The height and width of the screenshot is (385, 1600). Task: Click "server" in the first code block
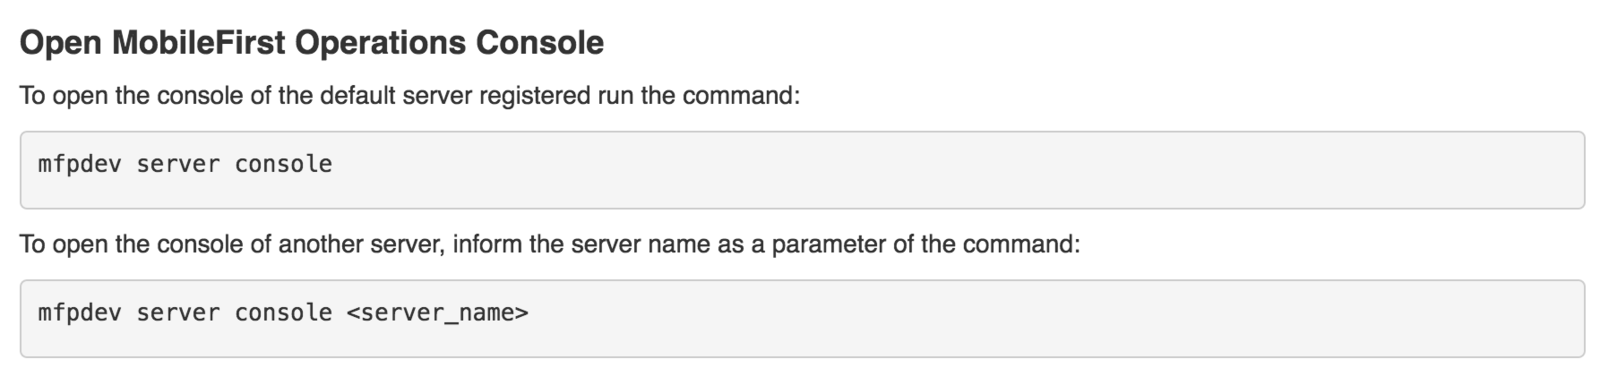click(178, 164)
